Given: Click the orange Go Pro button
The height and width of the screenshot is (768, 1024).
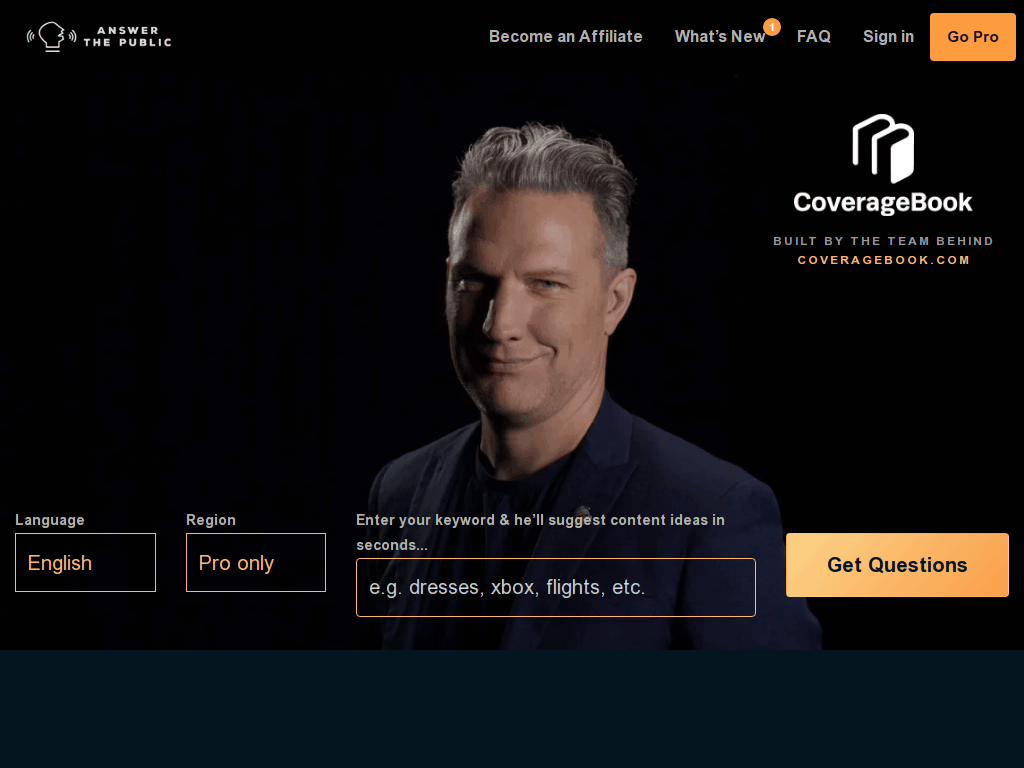Looking at the screenshot, I should pyautogui.click(x=972, y=37).
